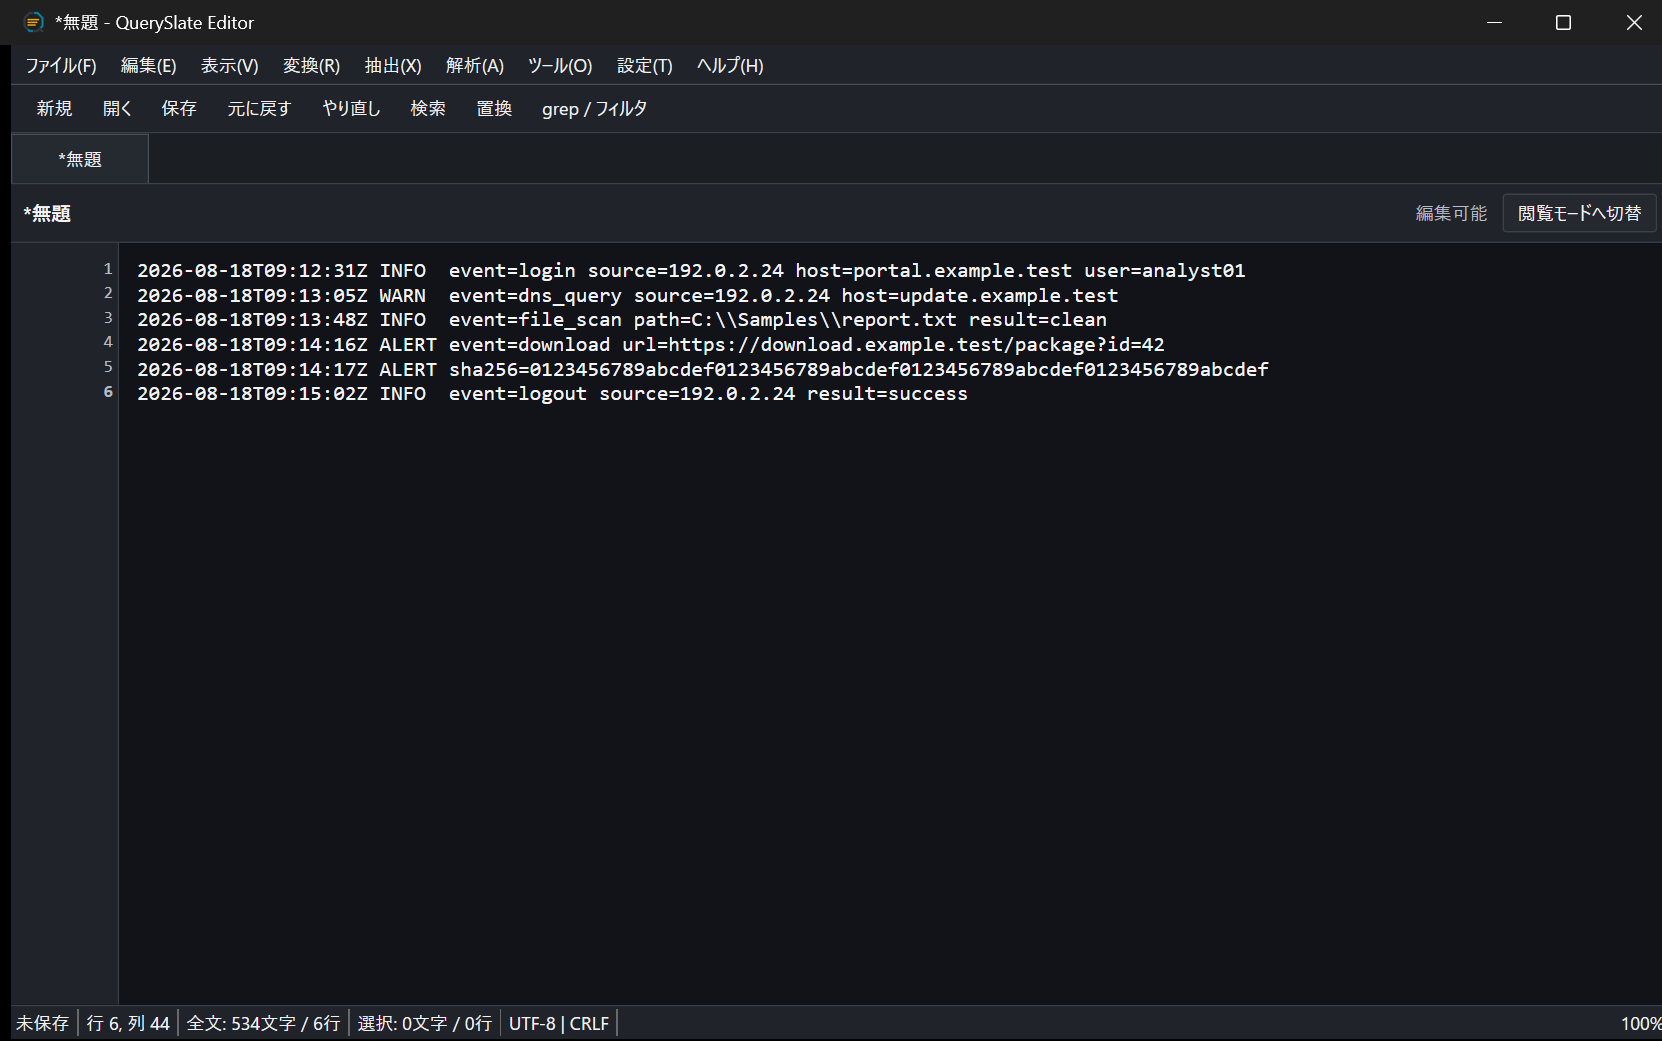
Task: Open 検索 from the toolbar
Action: (x=428, y=109)
